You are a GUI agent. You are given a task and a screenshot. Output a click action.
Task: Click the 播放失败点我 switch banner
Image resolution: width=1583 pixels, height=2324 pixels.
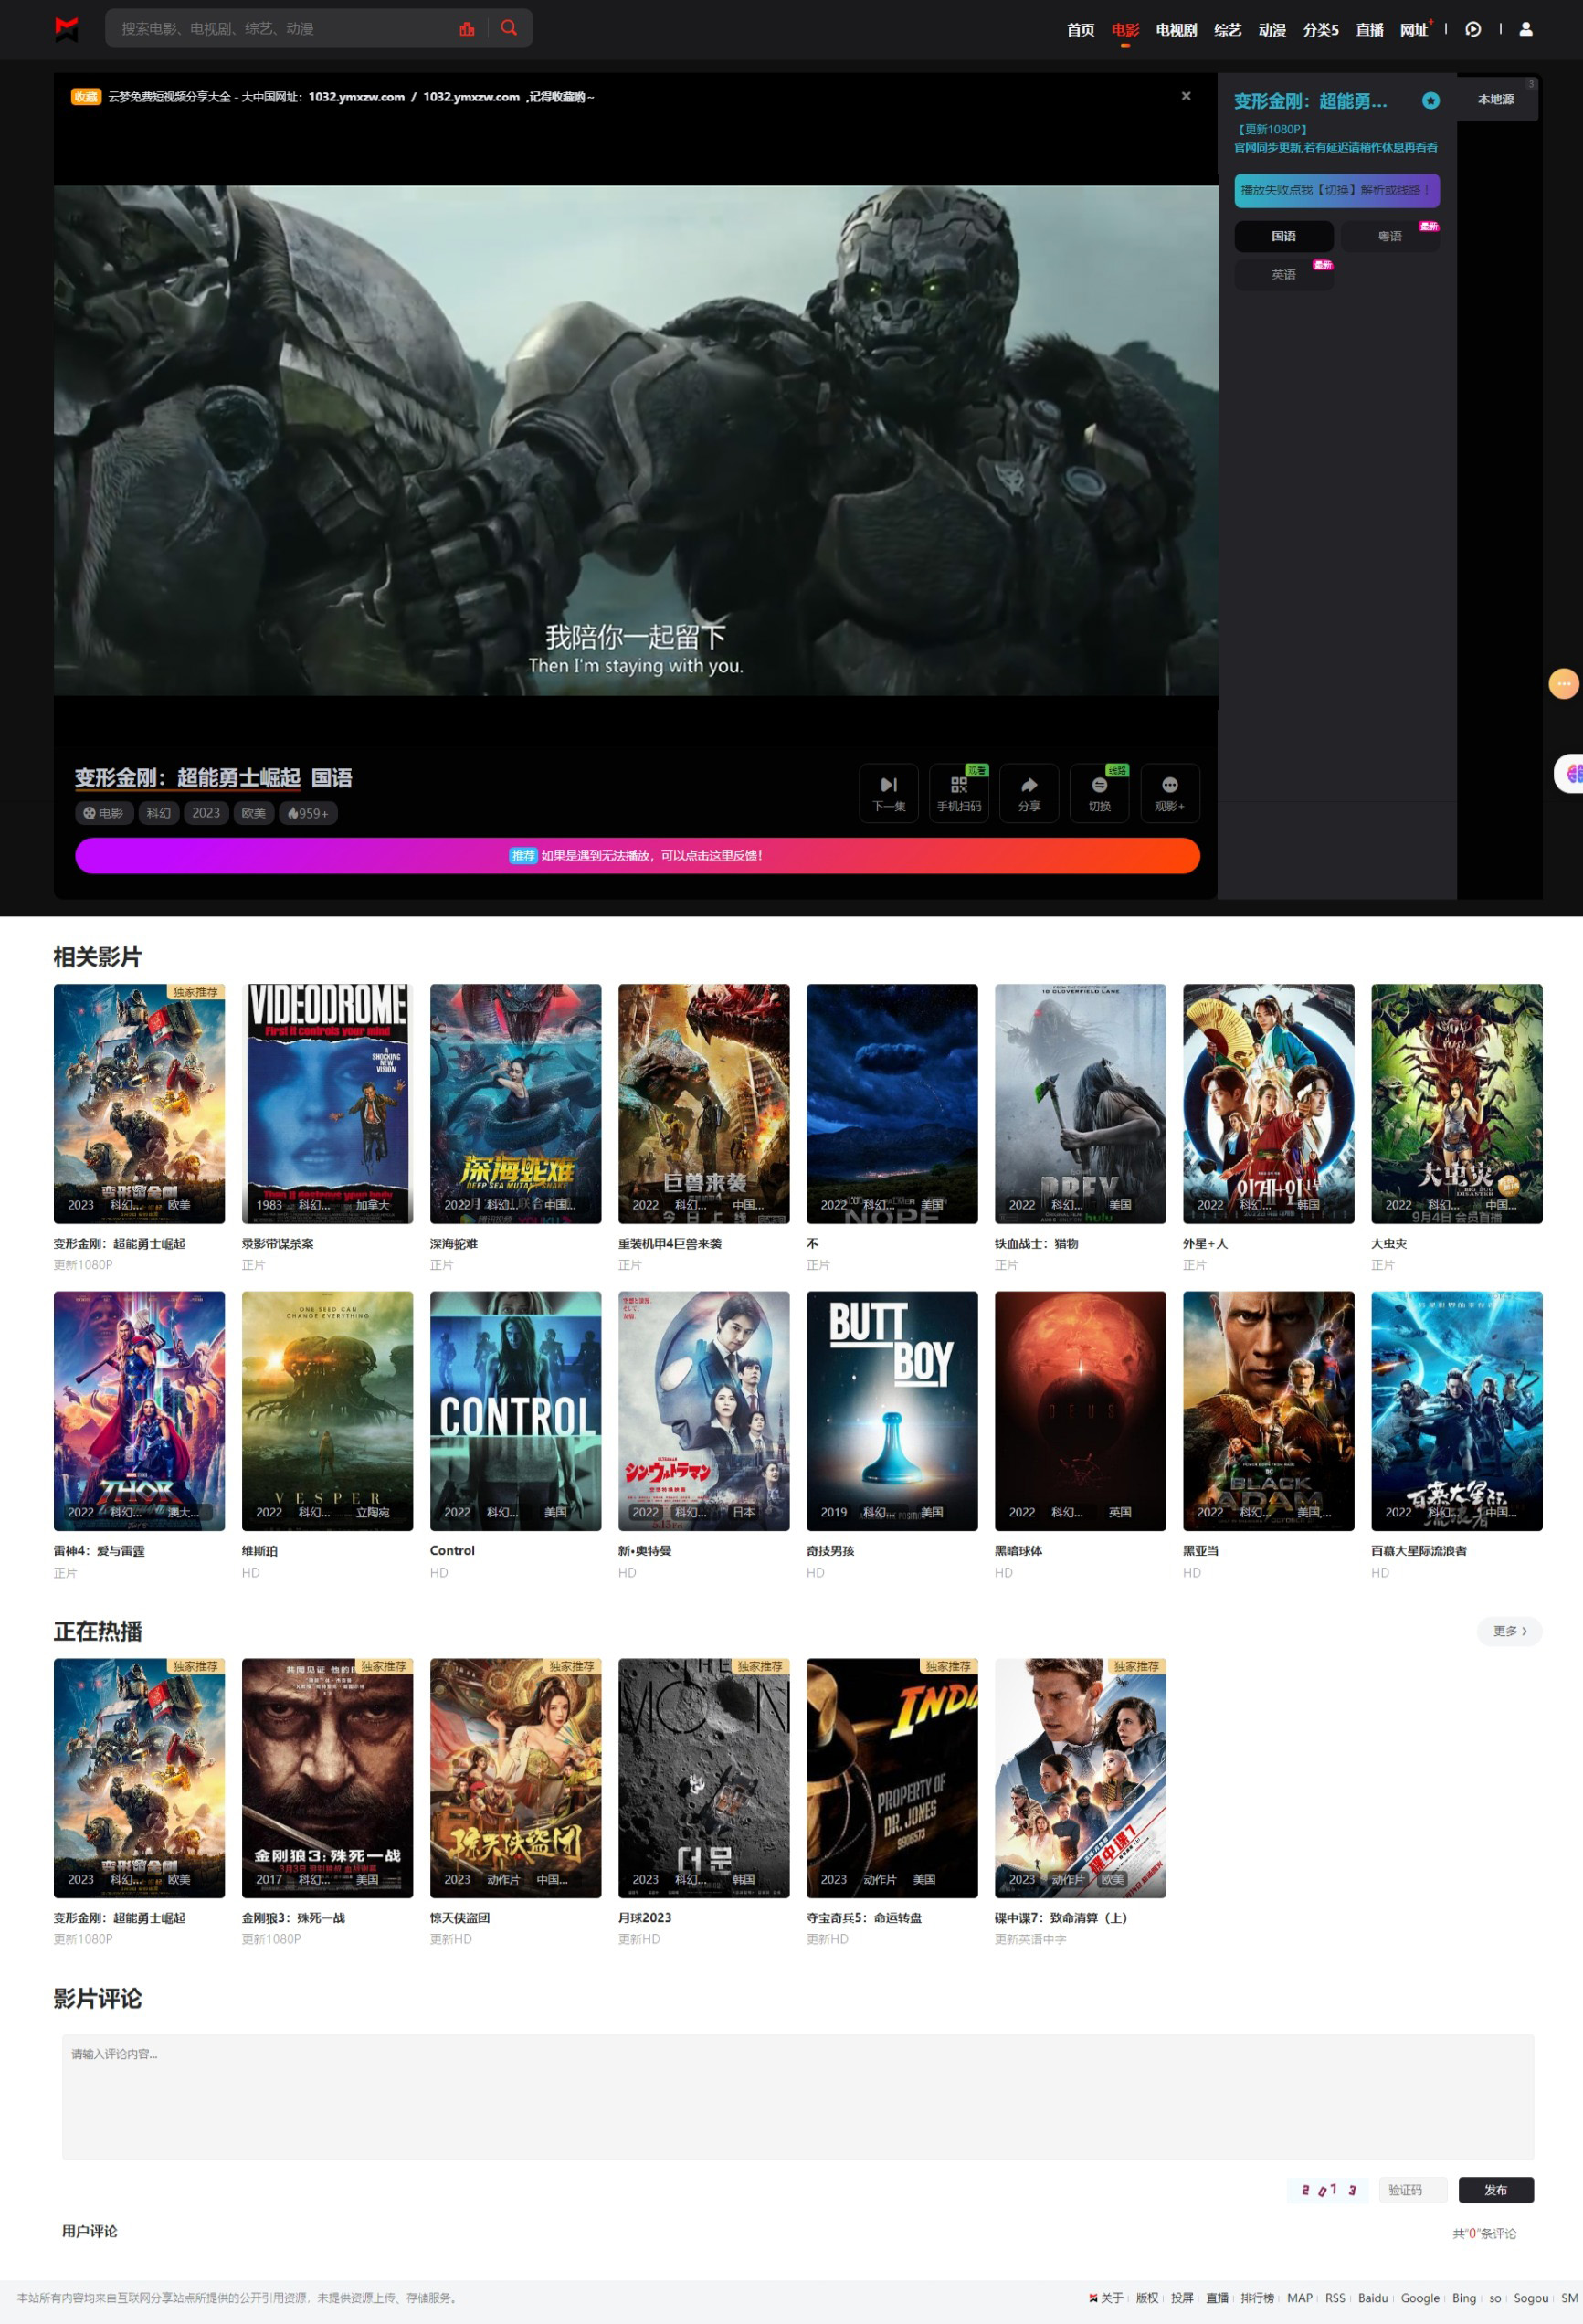coord(1337,190)
